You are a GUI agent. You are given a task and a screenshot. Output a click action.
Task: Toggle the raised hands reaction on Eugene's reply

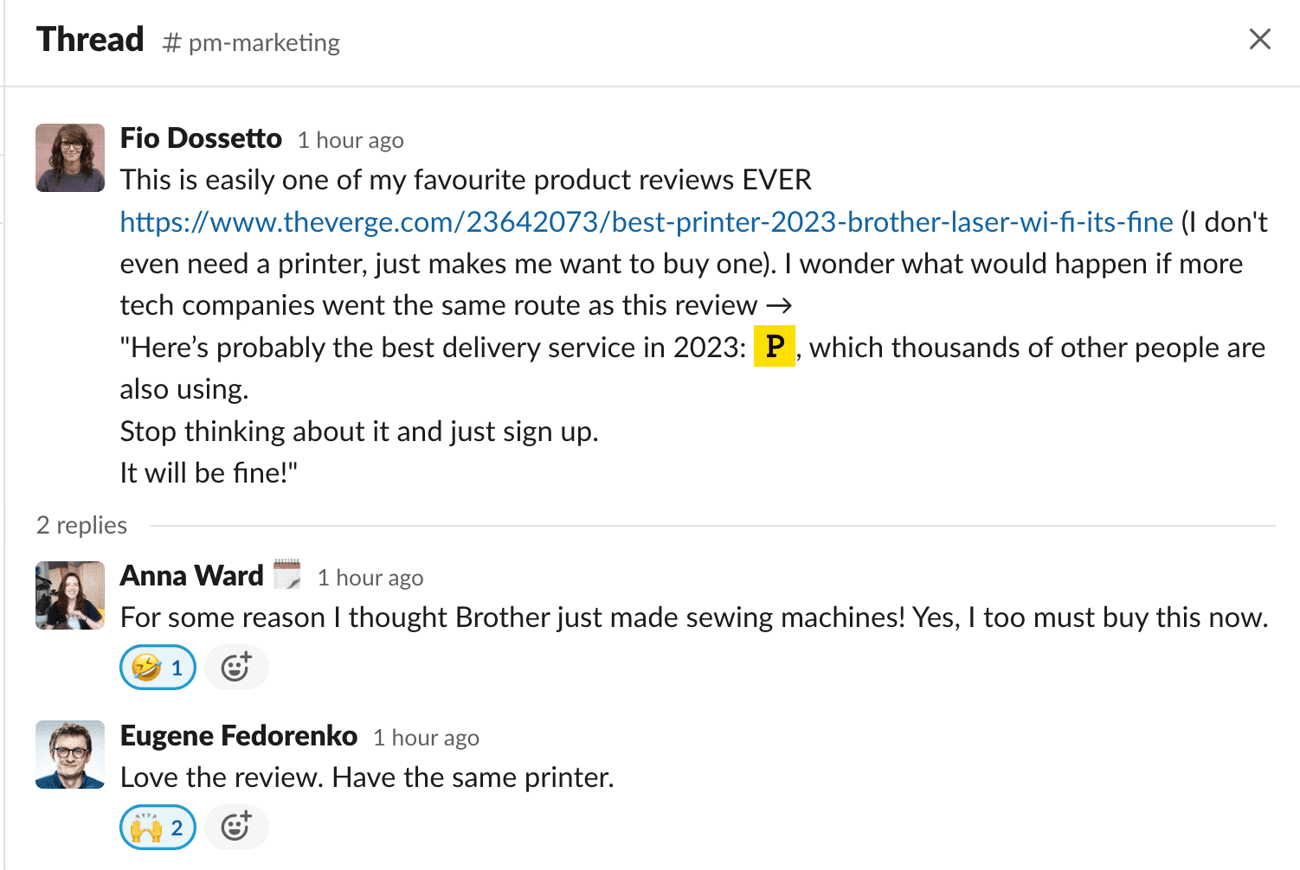[158, 827]
